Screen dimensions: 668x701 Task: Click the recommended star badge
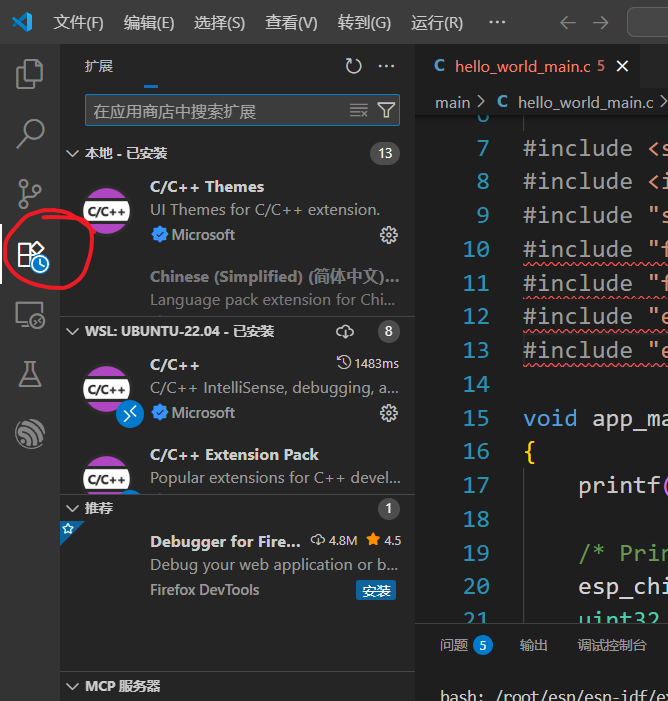click(68, 529)
